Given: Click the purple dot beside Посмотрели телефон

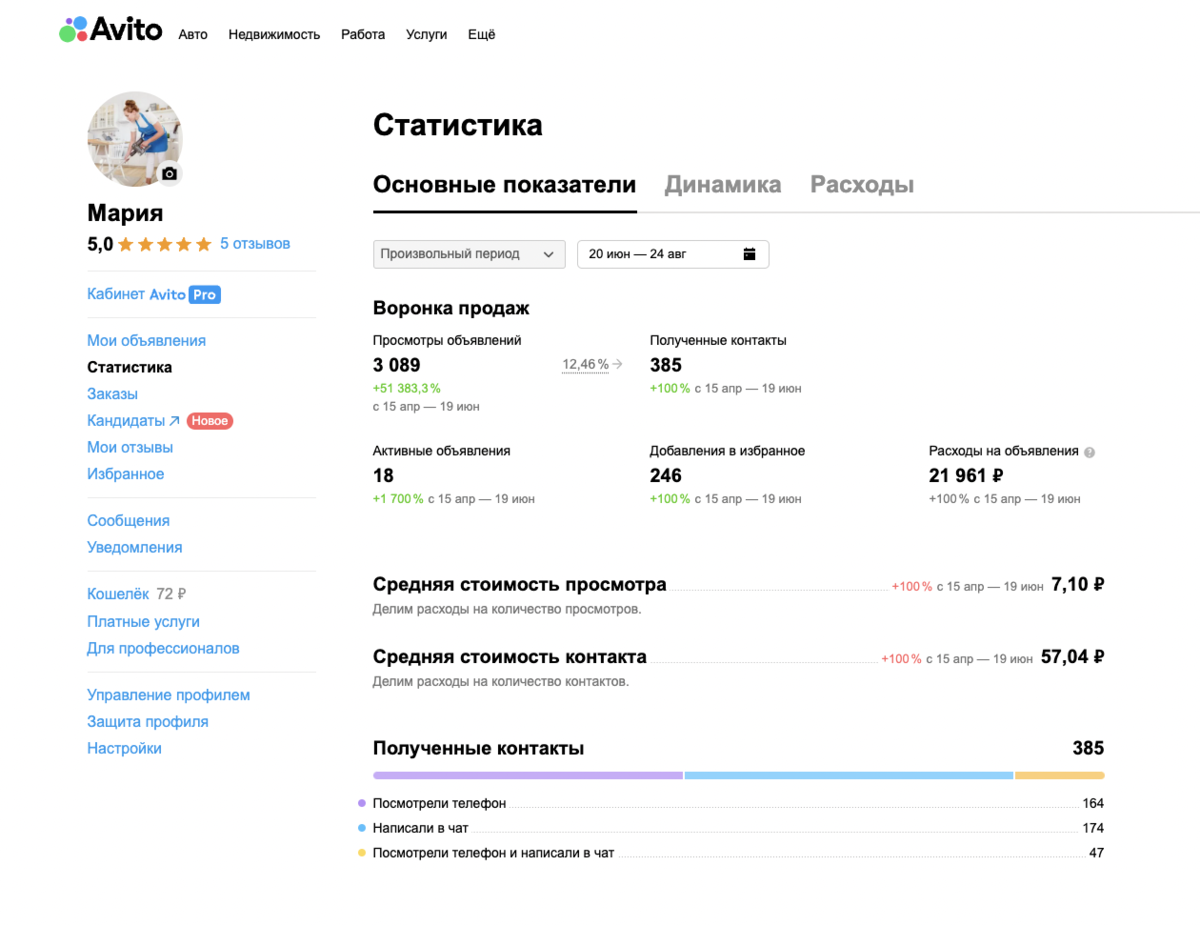Looking at the screenshot, I should 361,803.
